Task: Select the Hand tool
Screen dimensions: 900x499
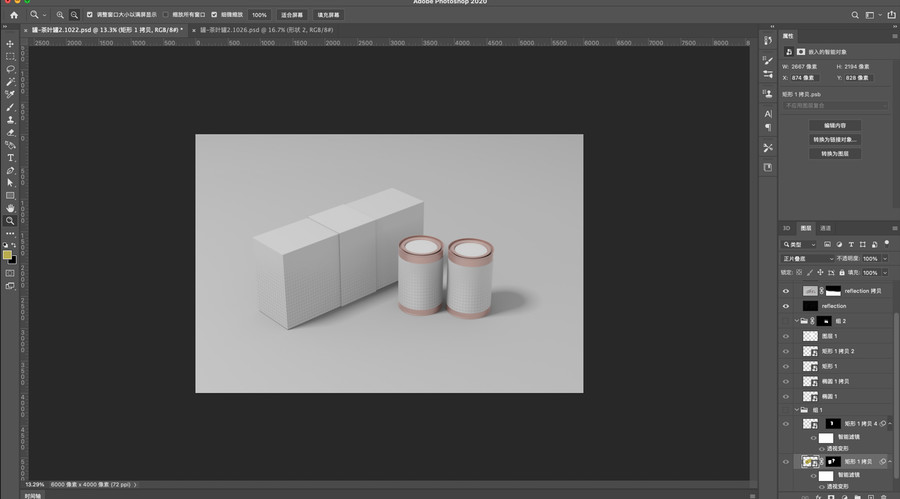Action: click(x=10, y=208)
